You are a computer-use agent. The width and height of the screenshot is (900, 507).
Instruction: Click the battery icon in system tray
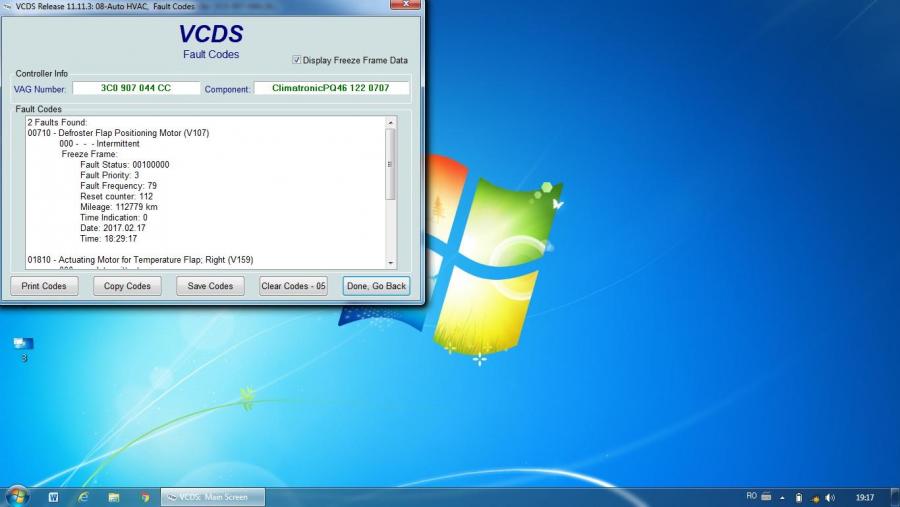pos(798,497)
